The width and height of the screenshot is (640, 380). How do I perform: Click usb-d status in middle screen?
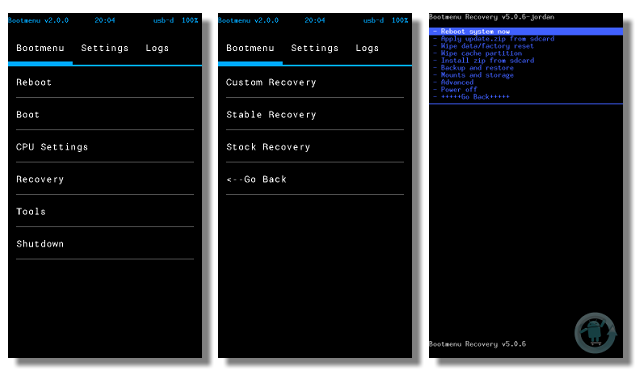373,20
